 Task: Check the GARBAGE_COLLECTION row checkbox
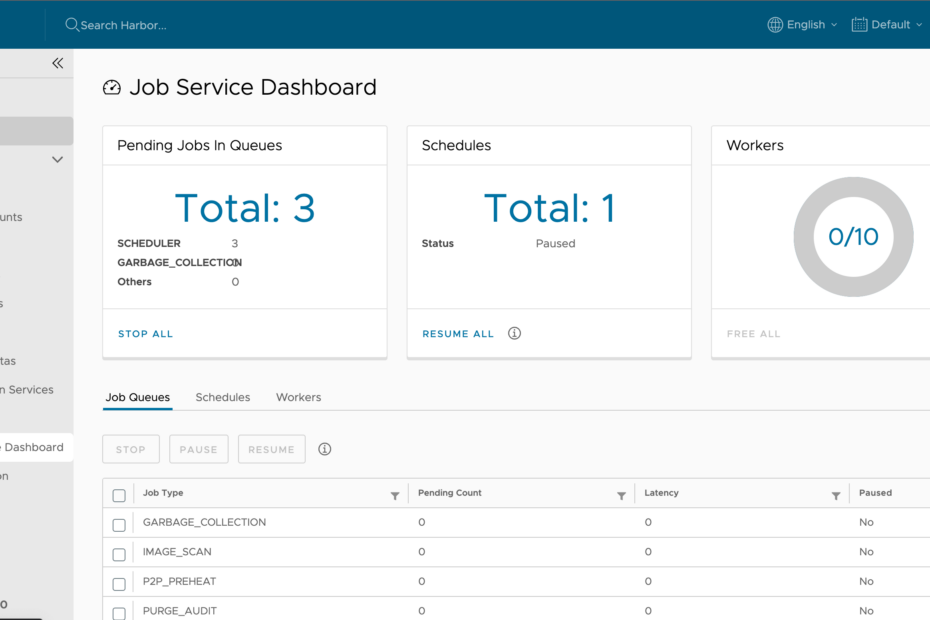(119, 525)
